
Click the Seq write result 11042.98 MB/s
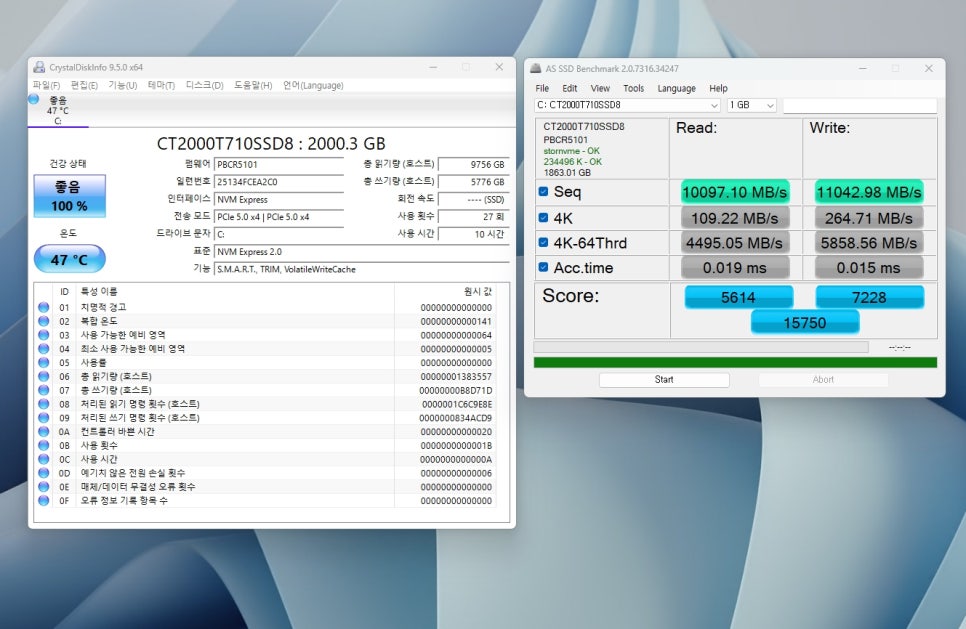pos(869,192)
